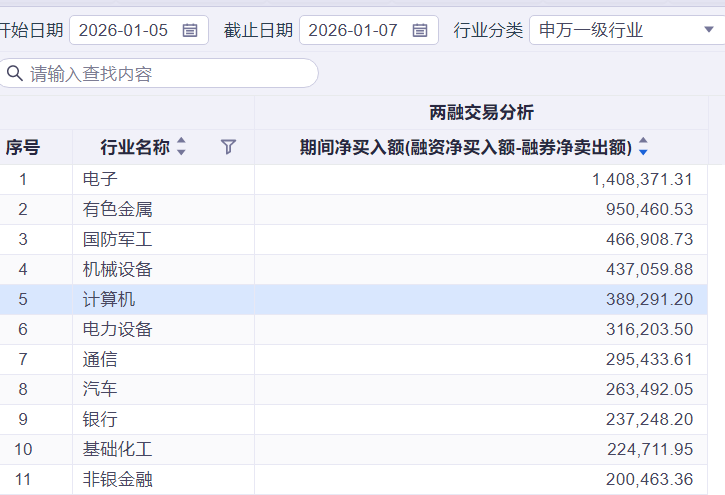Click the 行业名称 column header text
Image resolution: width=725 pixels, height=495 pixels.
click(135, 147)
